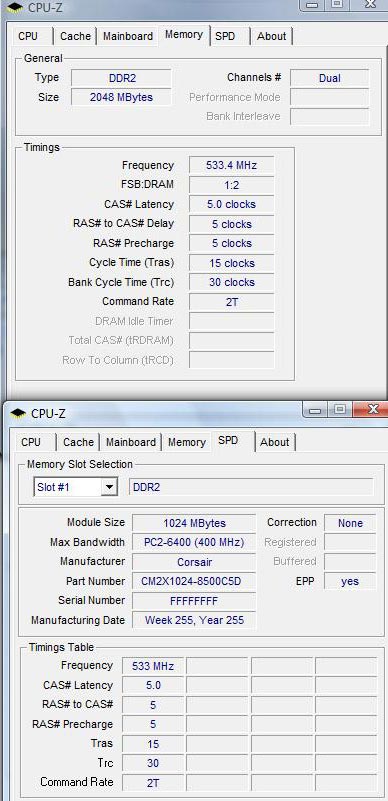
Task: Click the Timings Table Command Rate value 2T
Action: coord(153,783)
